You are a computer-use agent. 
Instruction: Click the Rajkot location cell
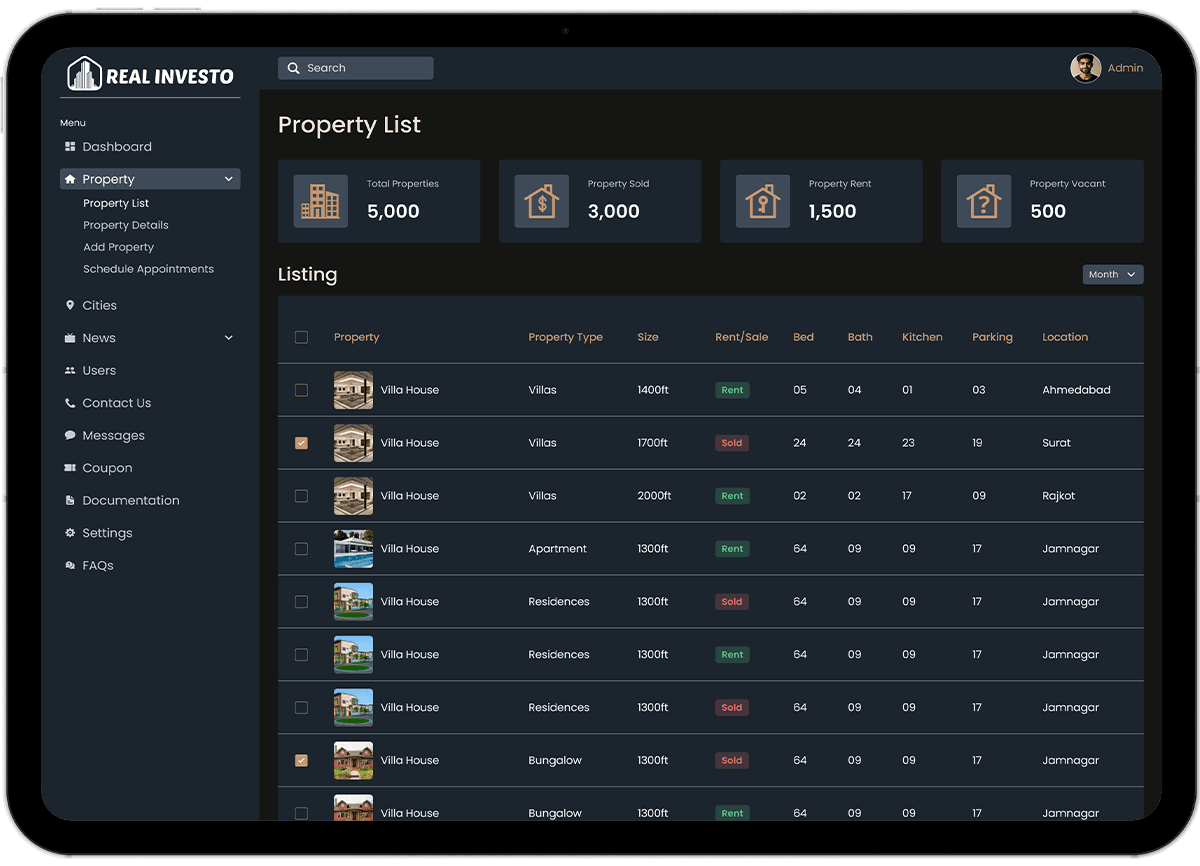point(1059,496)
